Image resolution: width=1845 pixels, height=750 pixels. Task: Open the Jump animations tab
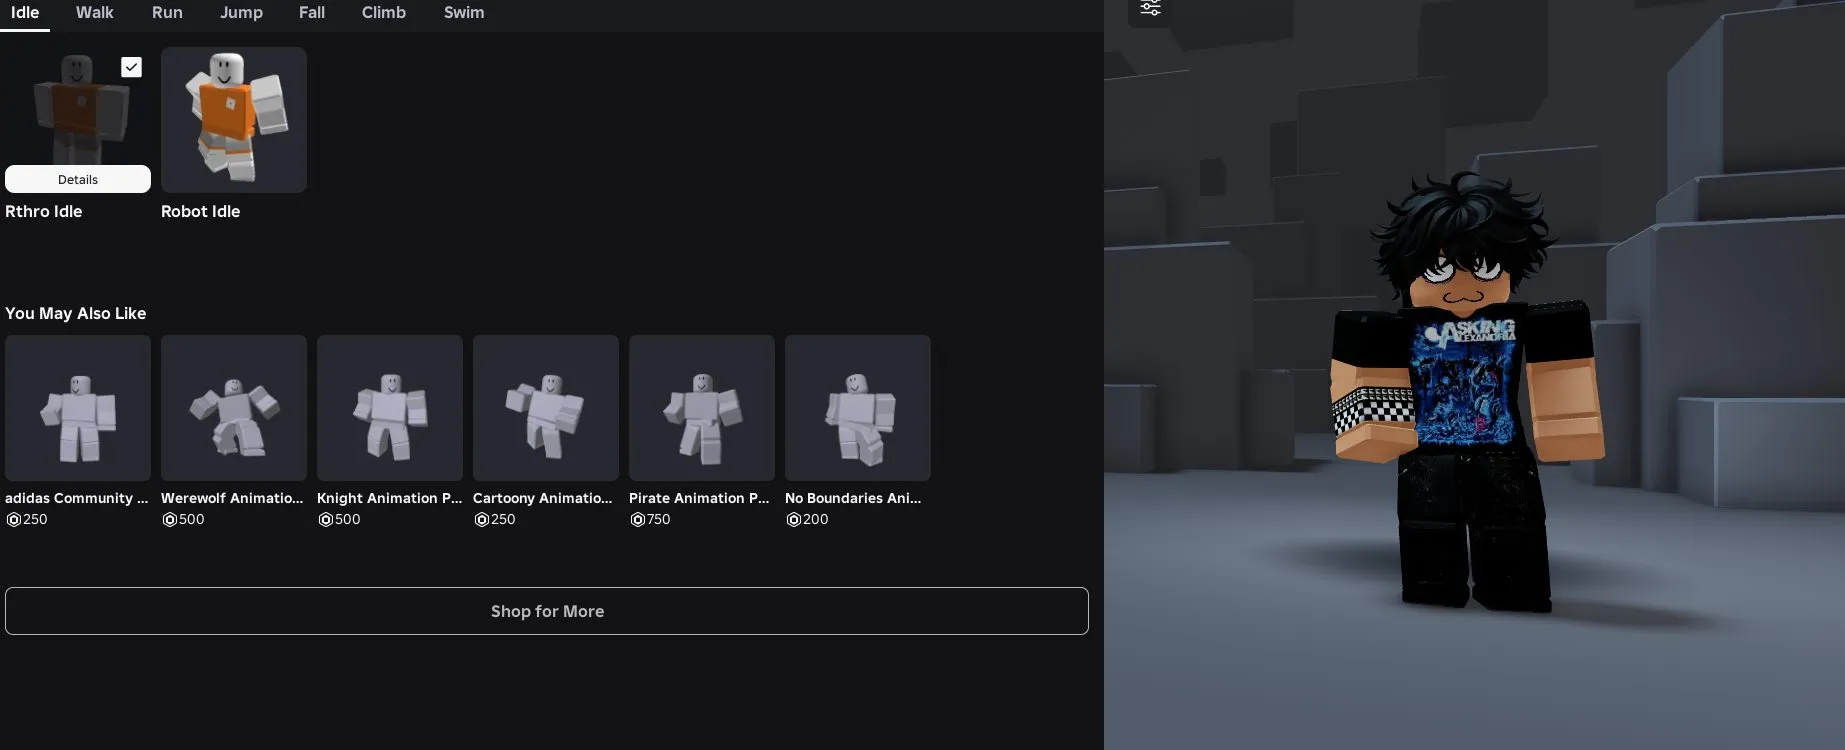point(241,13)
